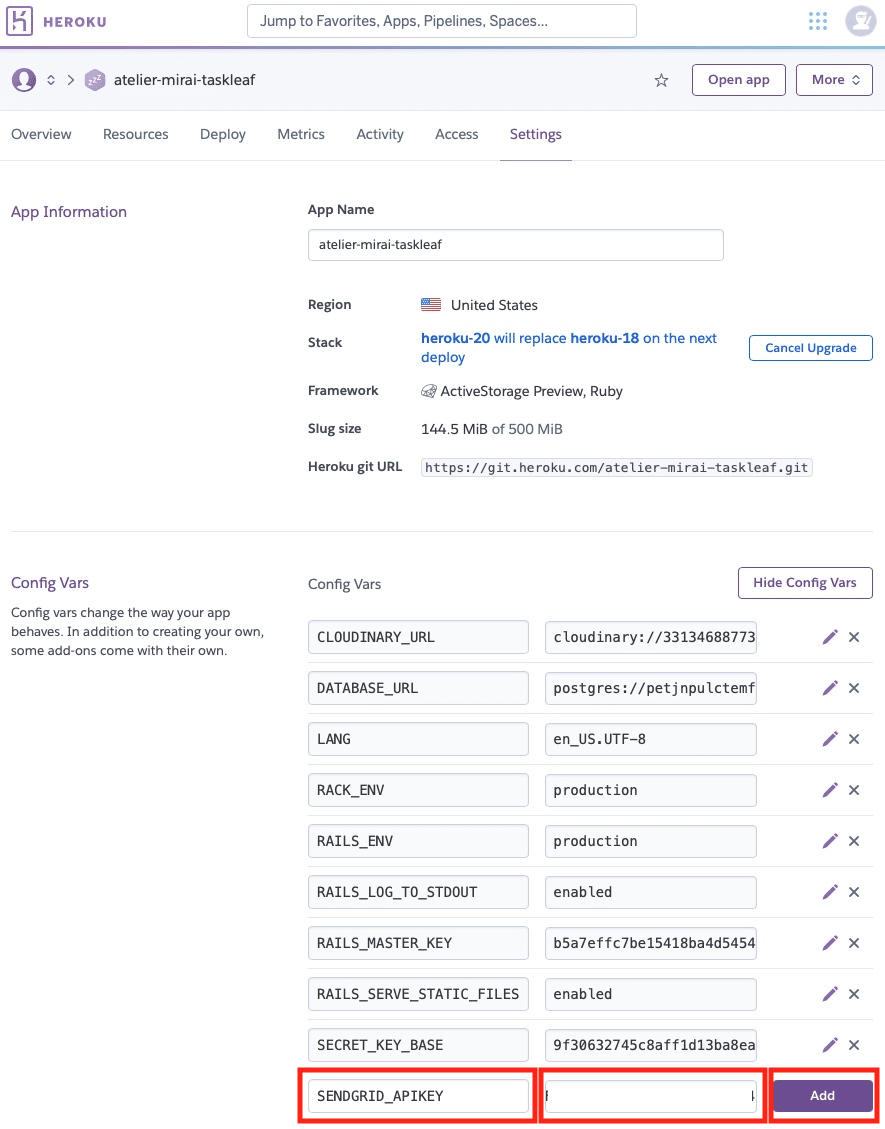Image resolution: width=885 pixels, height=1129 pixels.
Task: Edit the RACK_ENV config var
Action: point(830,790)
